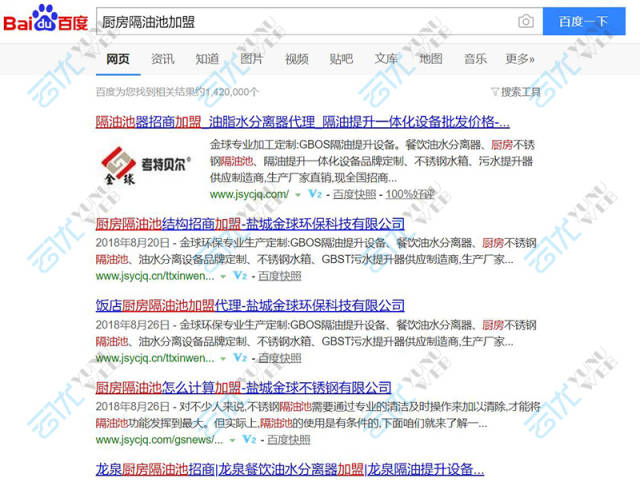Click the green URL www.jsycjq.com/
The height and width of the screenshot is (482, 640).
click(x=249, y=194)
